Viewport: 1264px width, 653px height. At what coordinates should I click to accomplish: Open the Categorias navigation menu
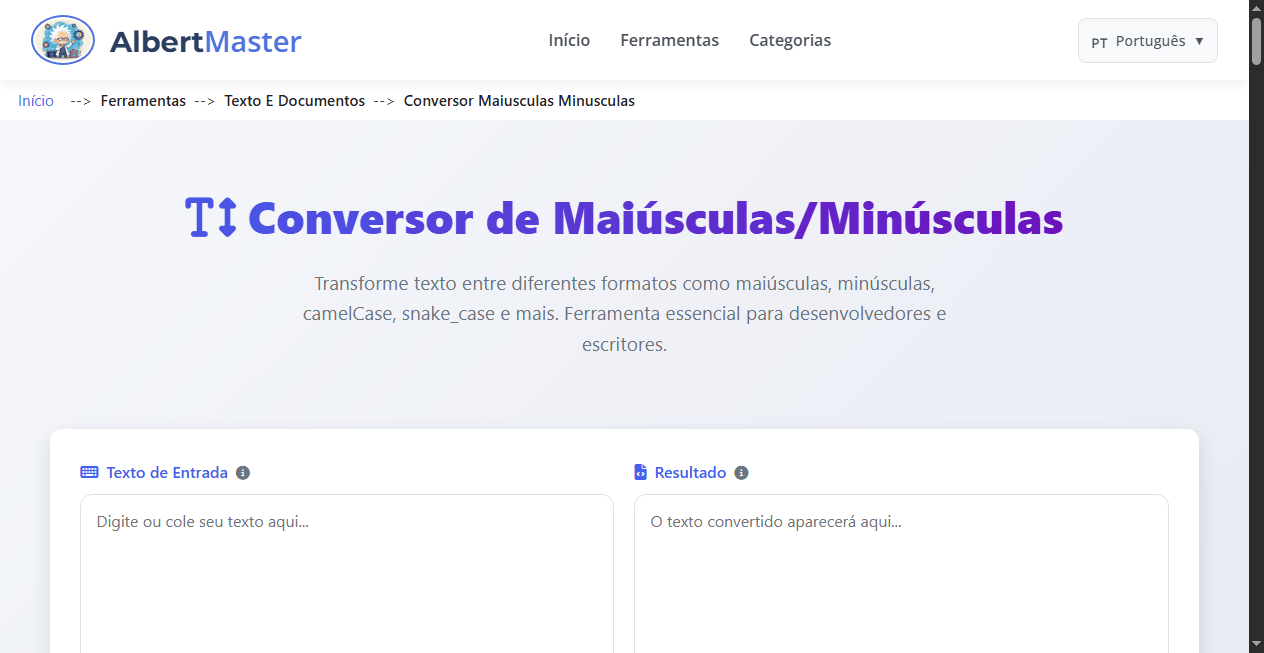(790, 40)
